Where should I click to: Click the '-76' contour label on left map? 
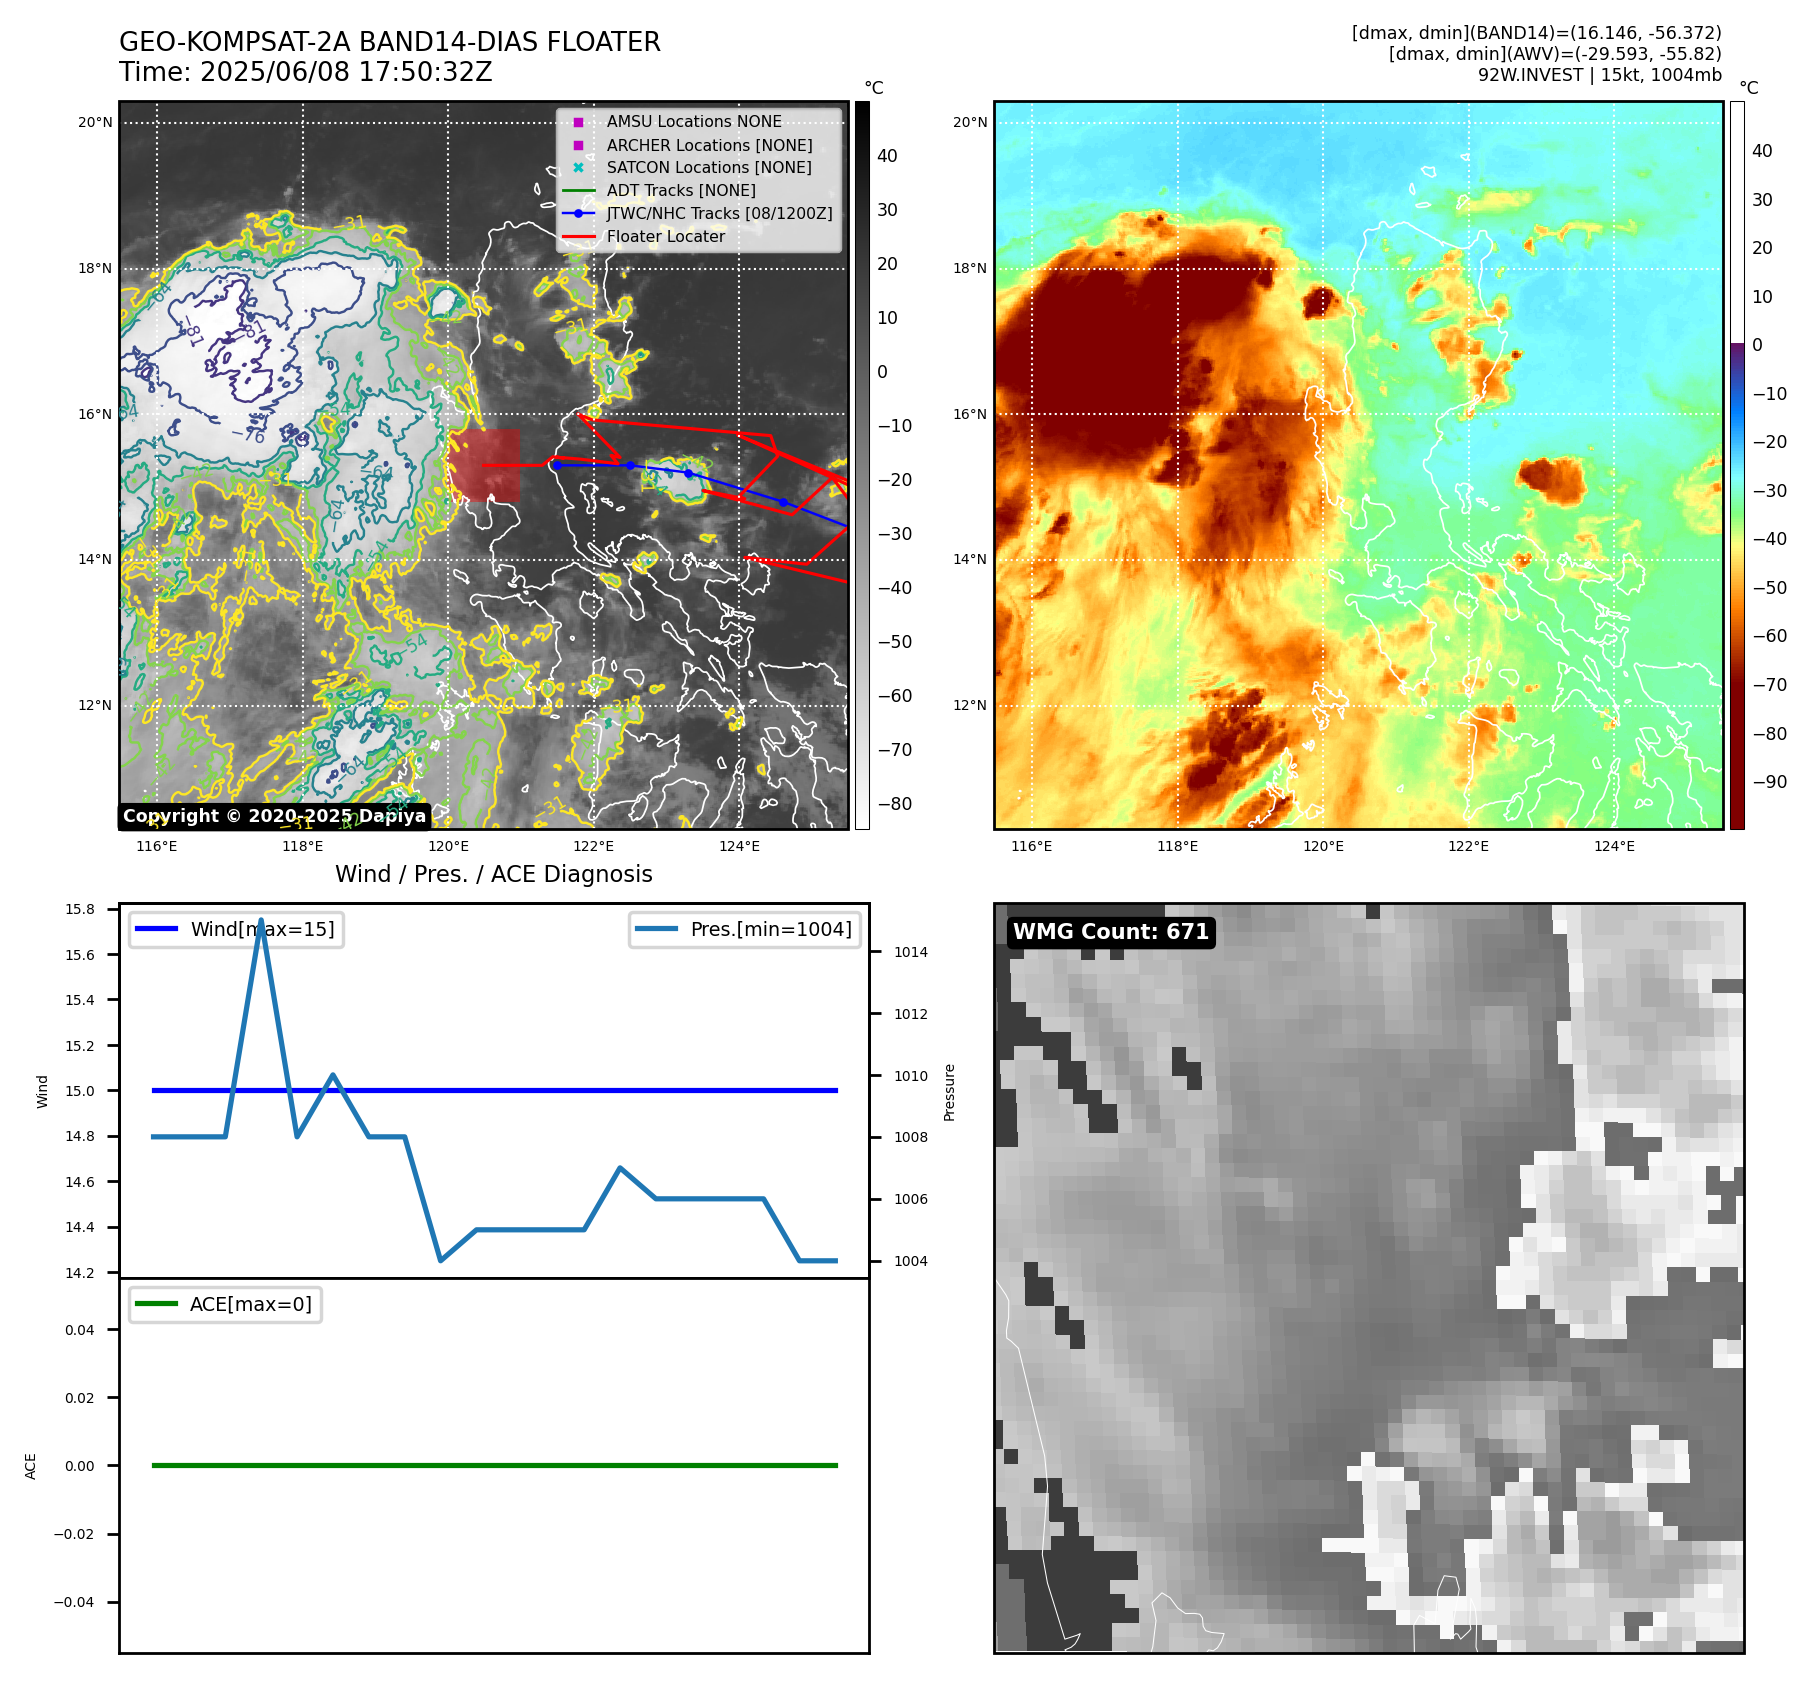[249, 435]
